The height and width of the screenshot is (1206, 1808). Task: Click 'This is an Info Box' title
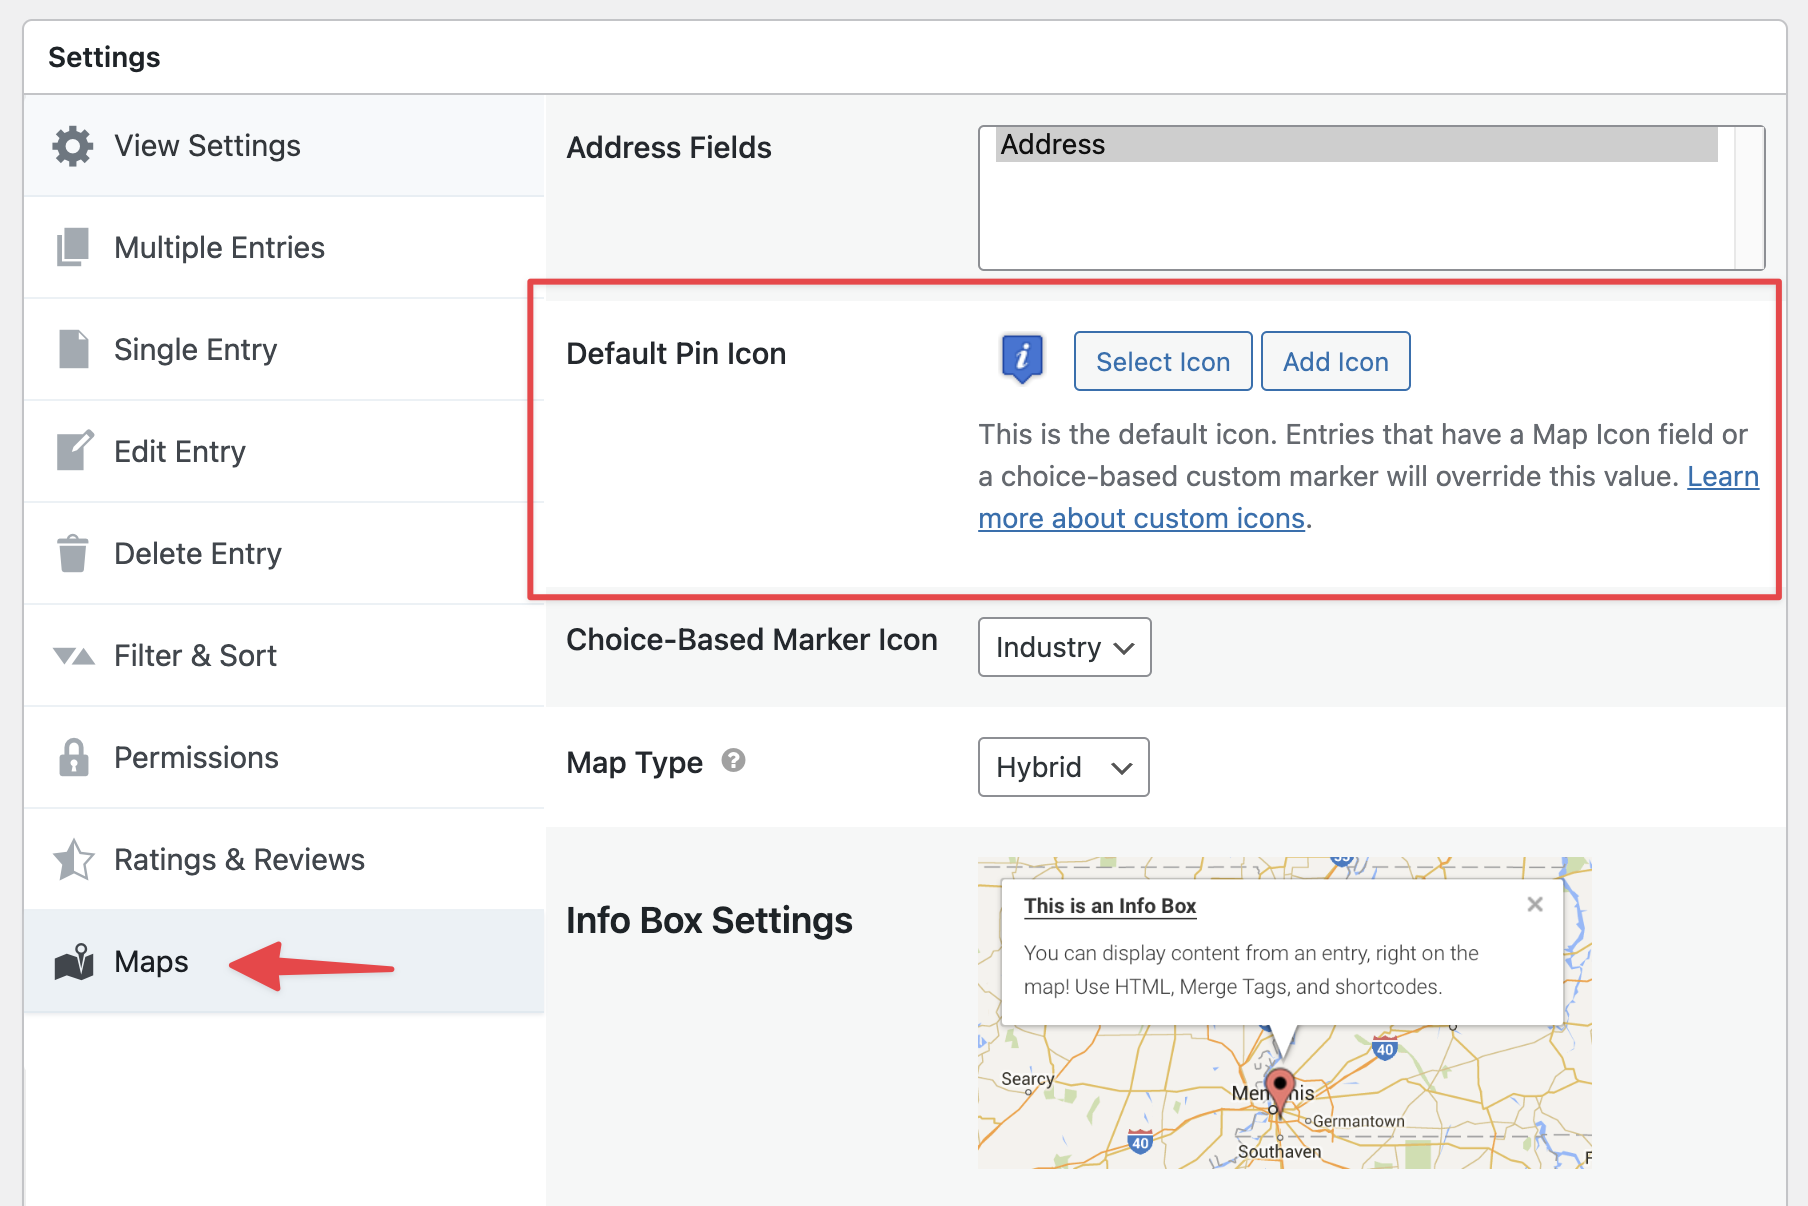[1110, 906]
